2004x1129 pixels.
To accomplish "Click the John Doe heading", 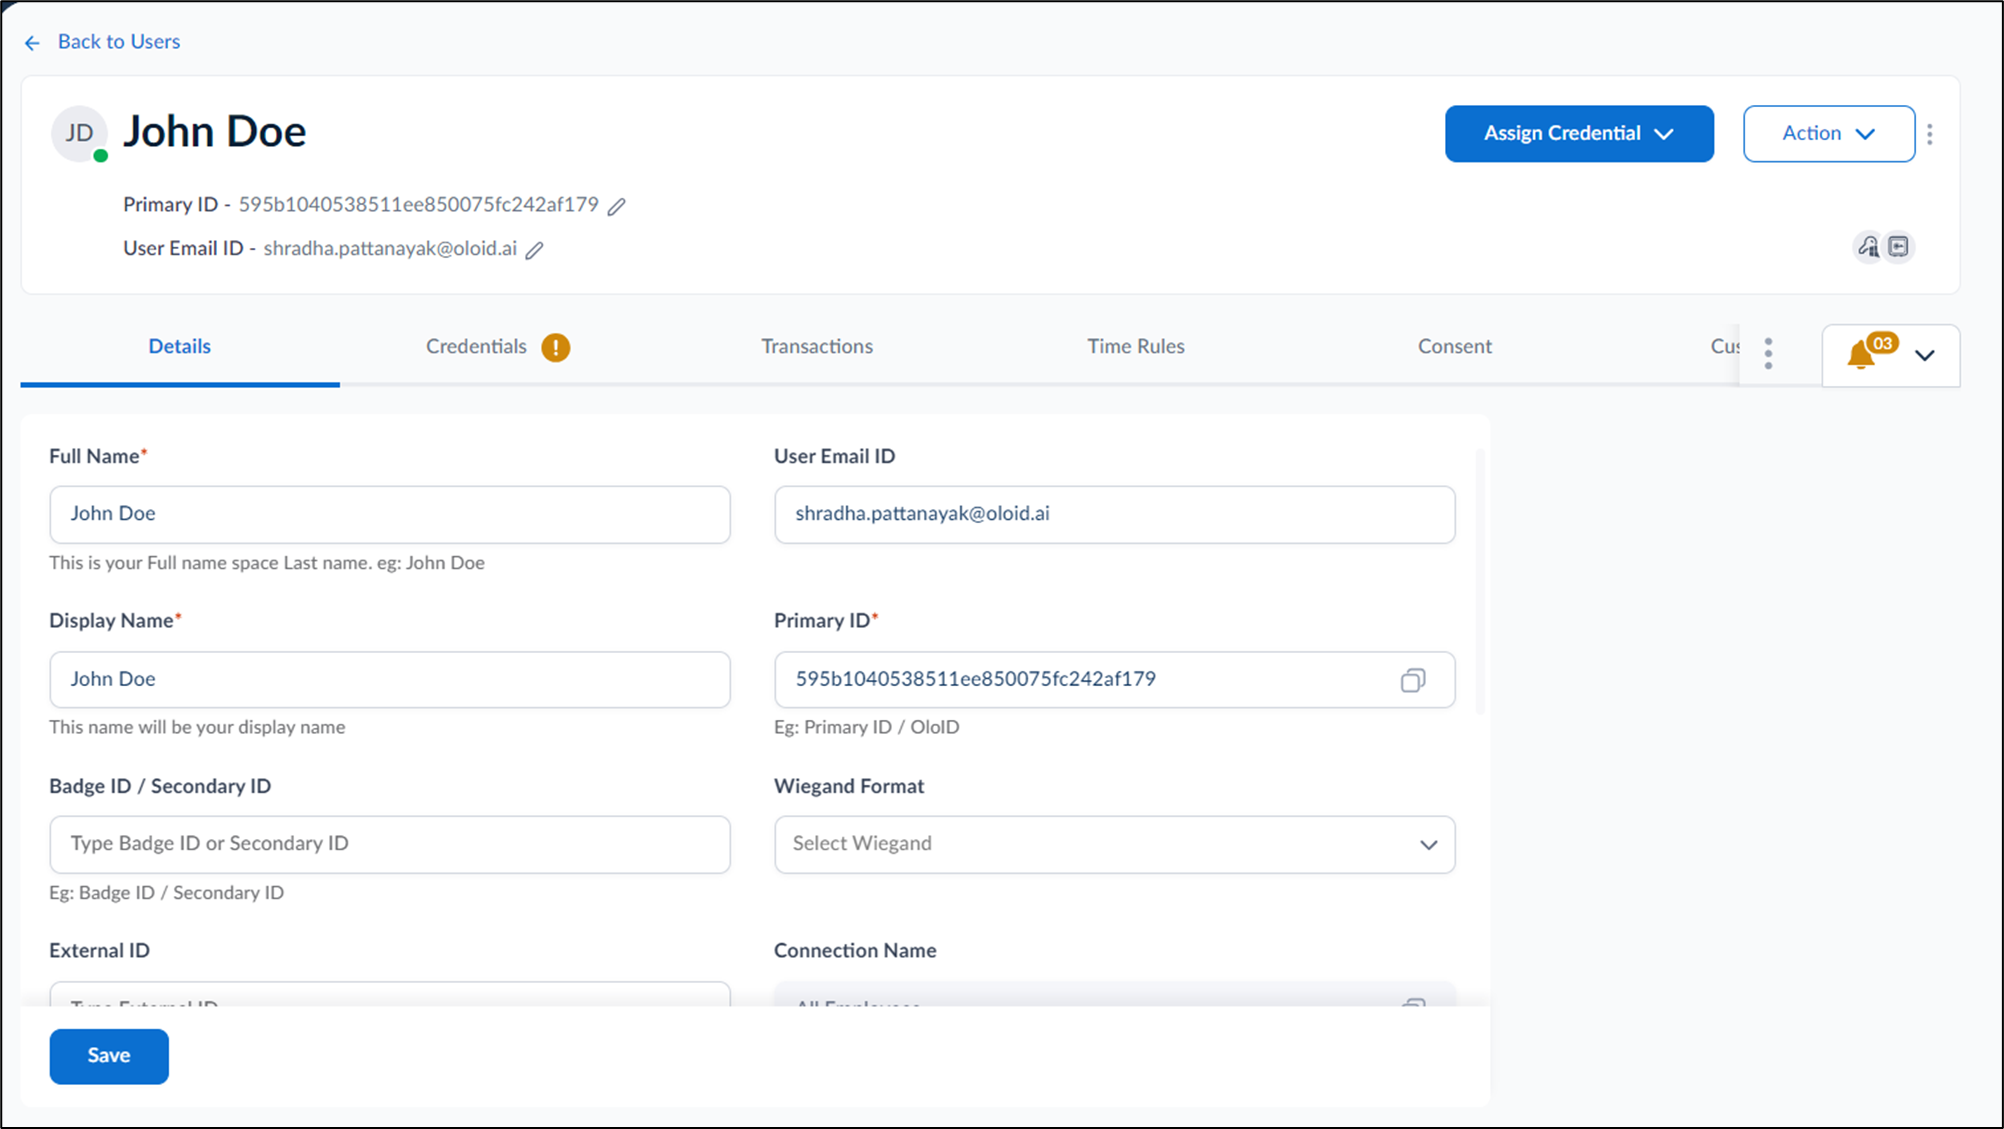I will [x=214, y=132].
